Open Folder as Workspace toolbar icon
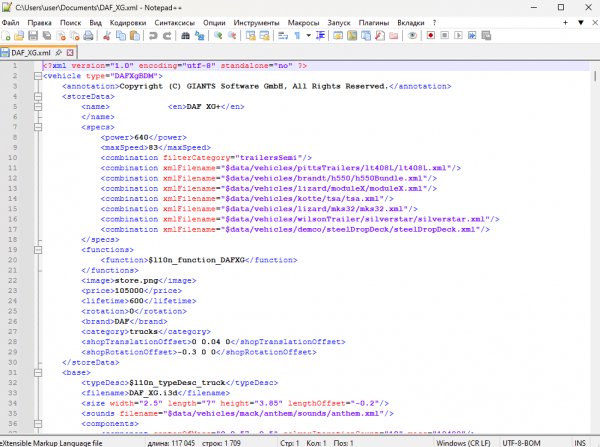 [x=393, y=36]
